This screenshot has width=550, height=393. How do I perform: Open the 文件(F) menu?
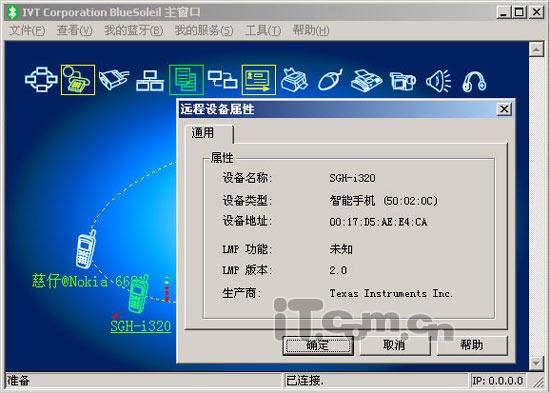(x=27, y=30)
